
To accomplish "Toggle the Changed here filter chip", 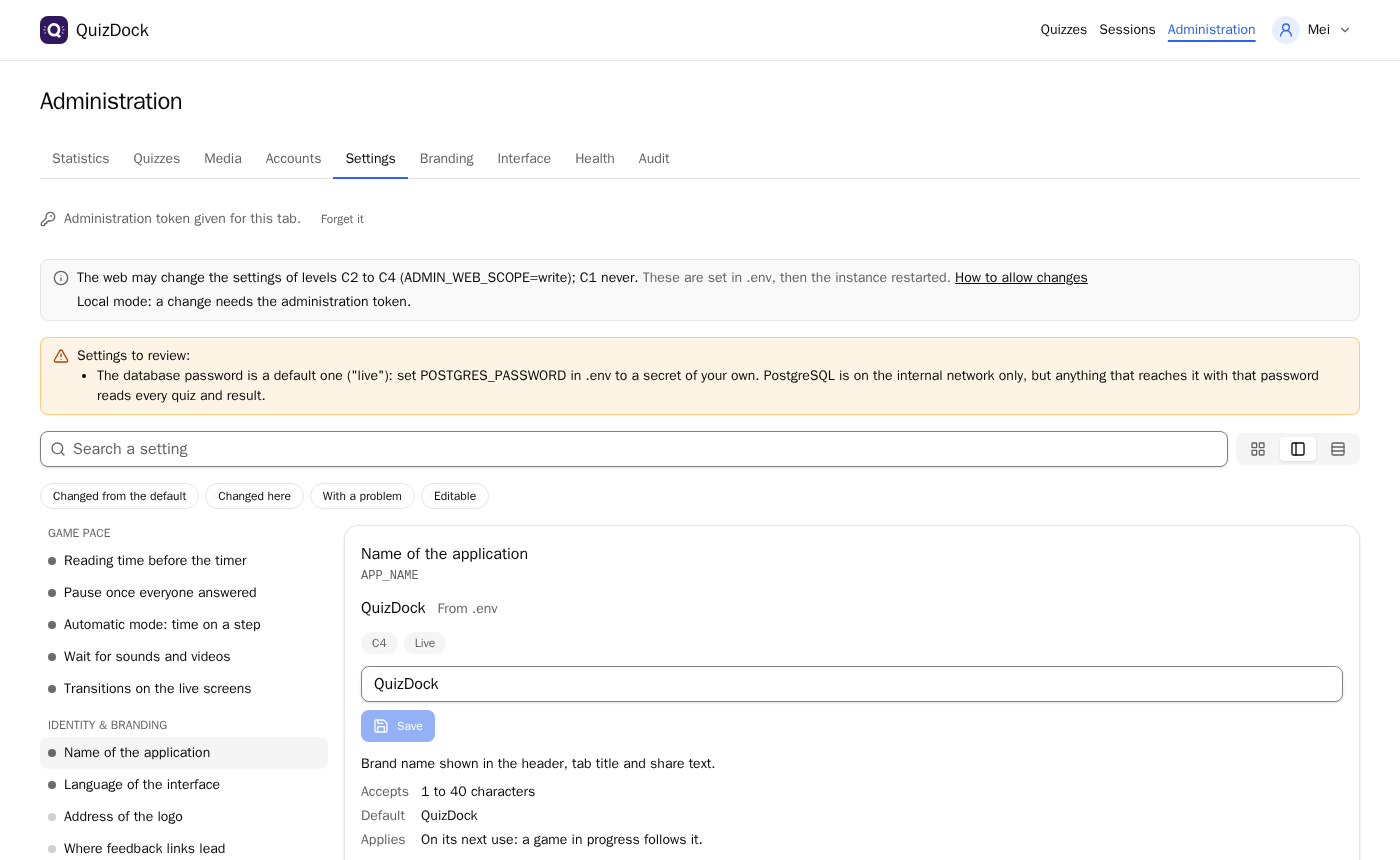I will pyautogui.click(x=254, y=496).
